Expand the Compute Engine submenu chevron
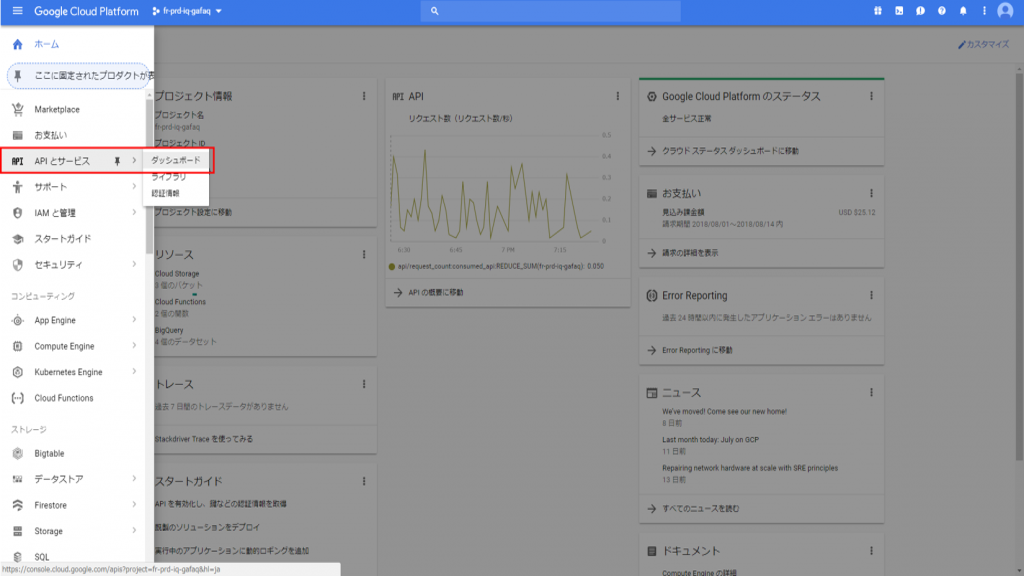 134,345
